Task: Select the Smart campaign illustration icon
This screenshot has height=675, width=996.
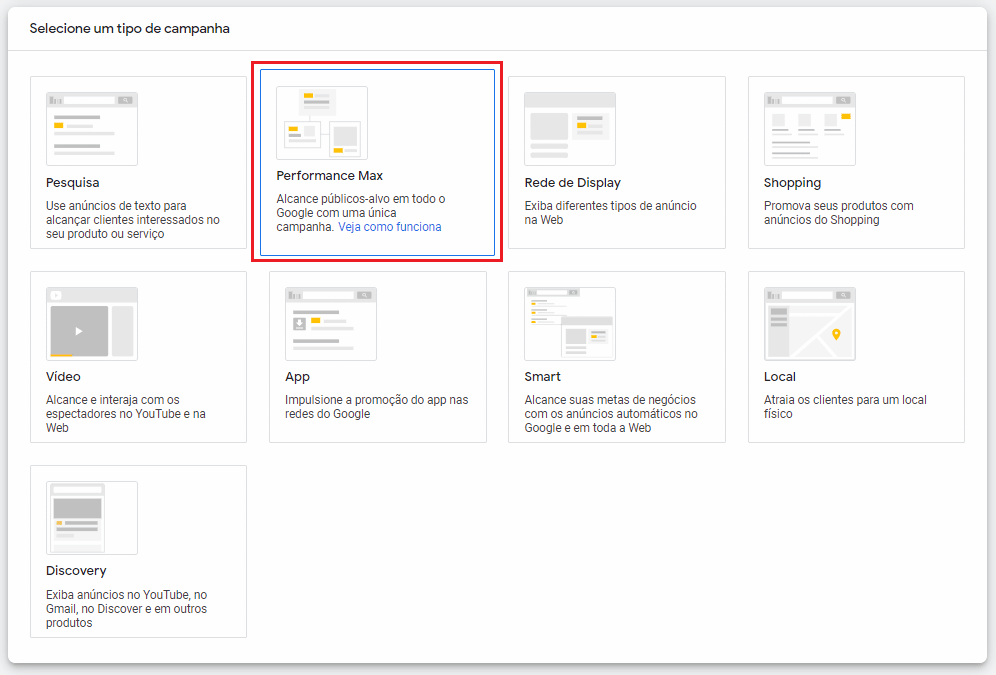Action: click(x=569, y=324)
